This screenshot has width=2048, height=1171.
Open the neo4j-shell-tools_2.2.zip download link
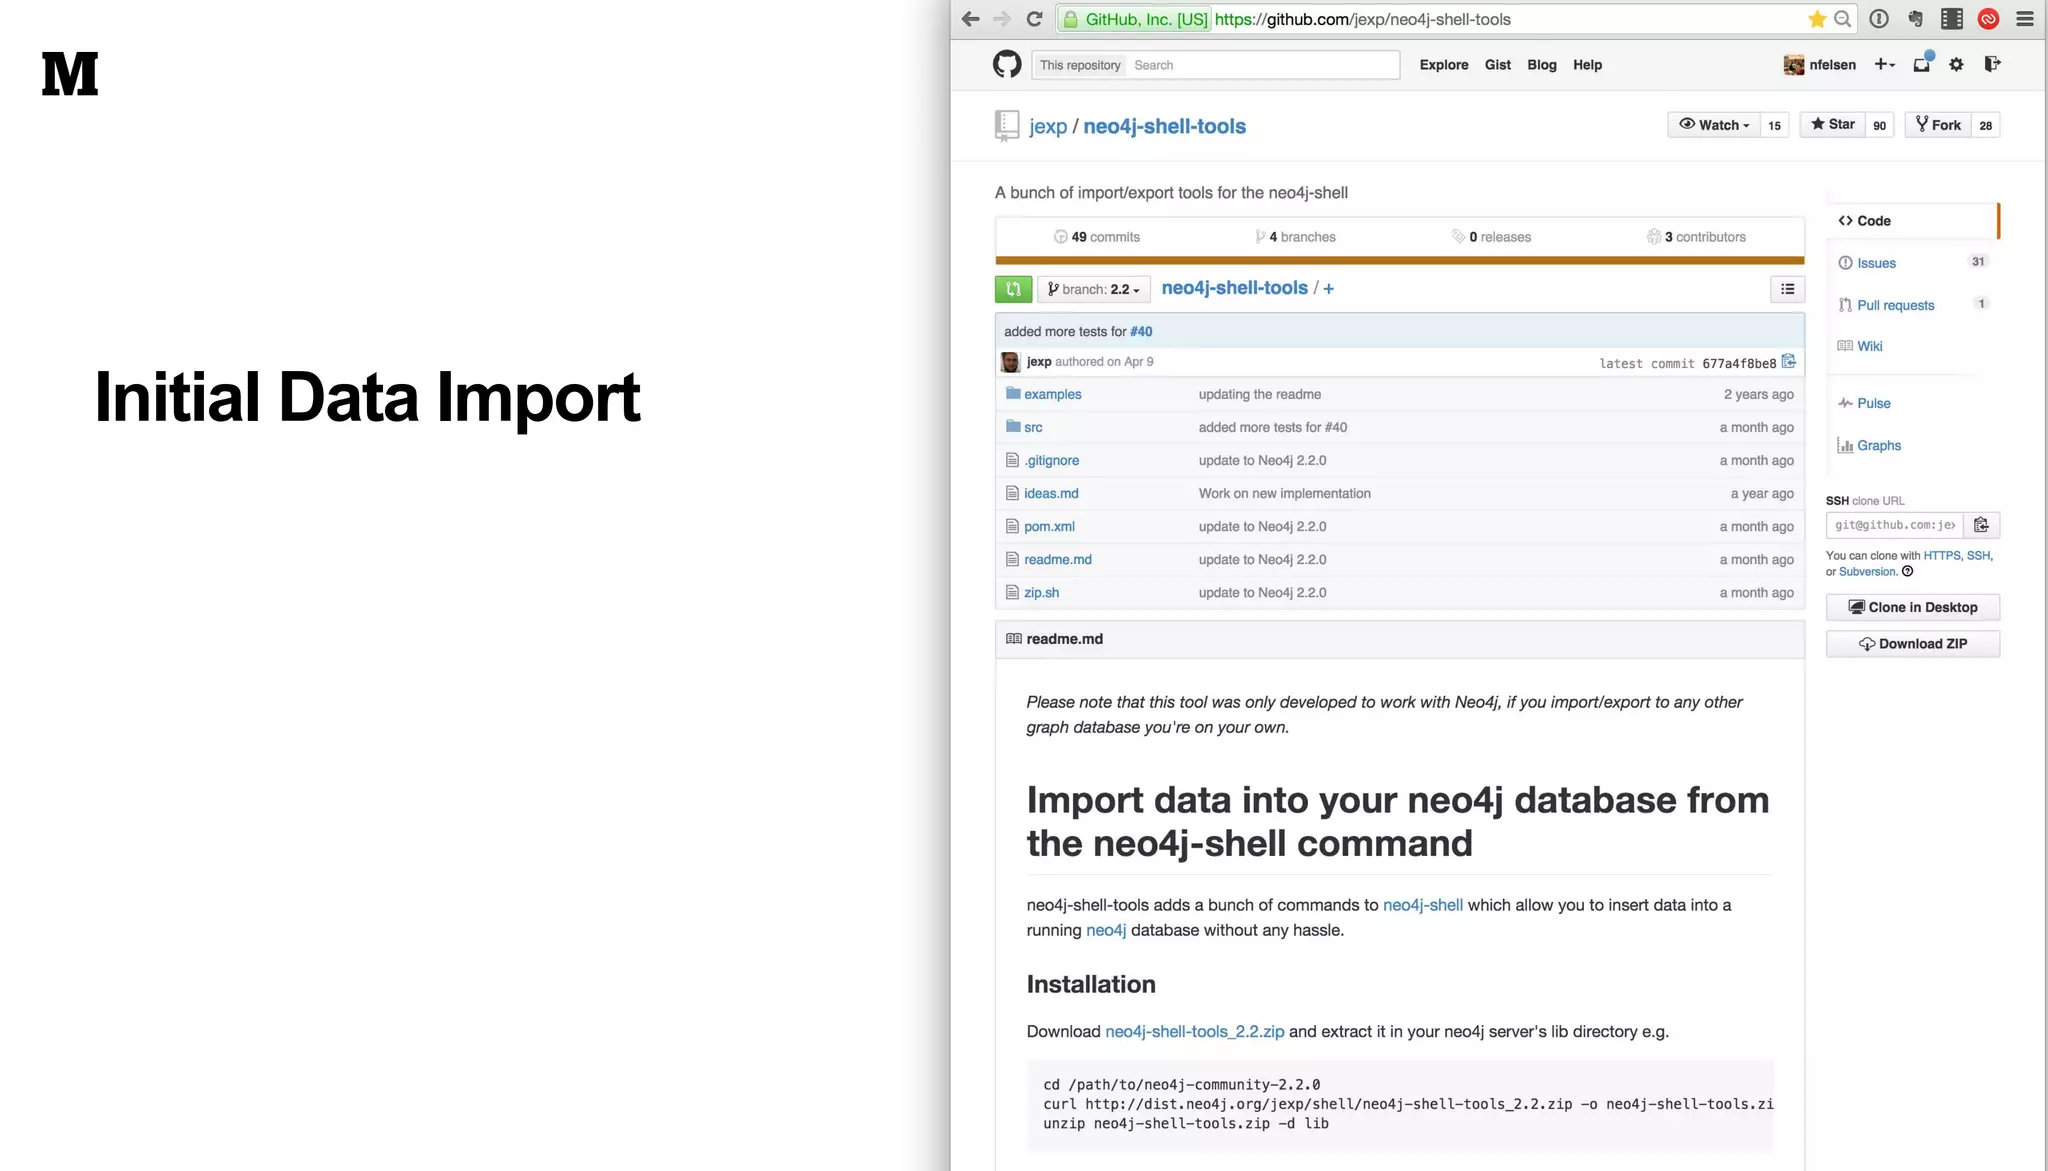pyautogui.click(x=1194, y=1031)
